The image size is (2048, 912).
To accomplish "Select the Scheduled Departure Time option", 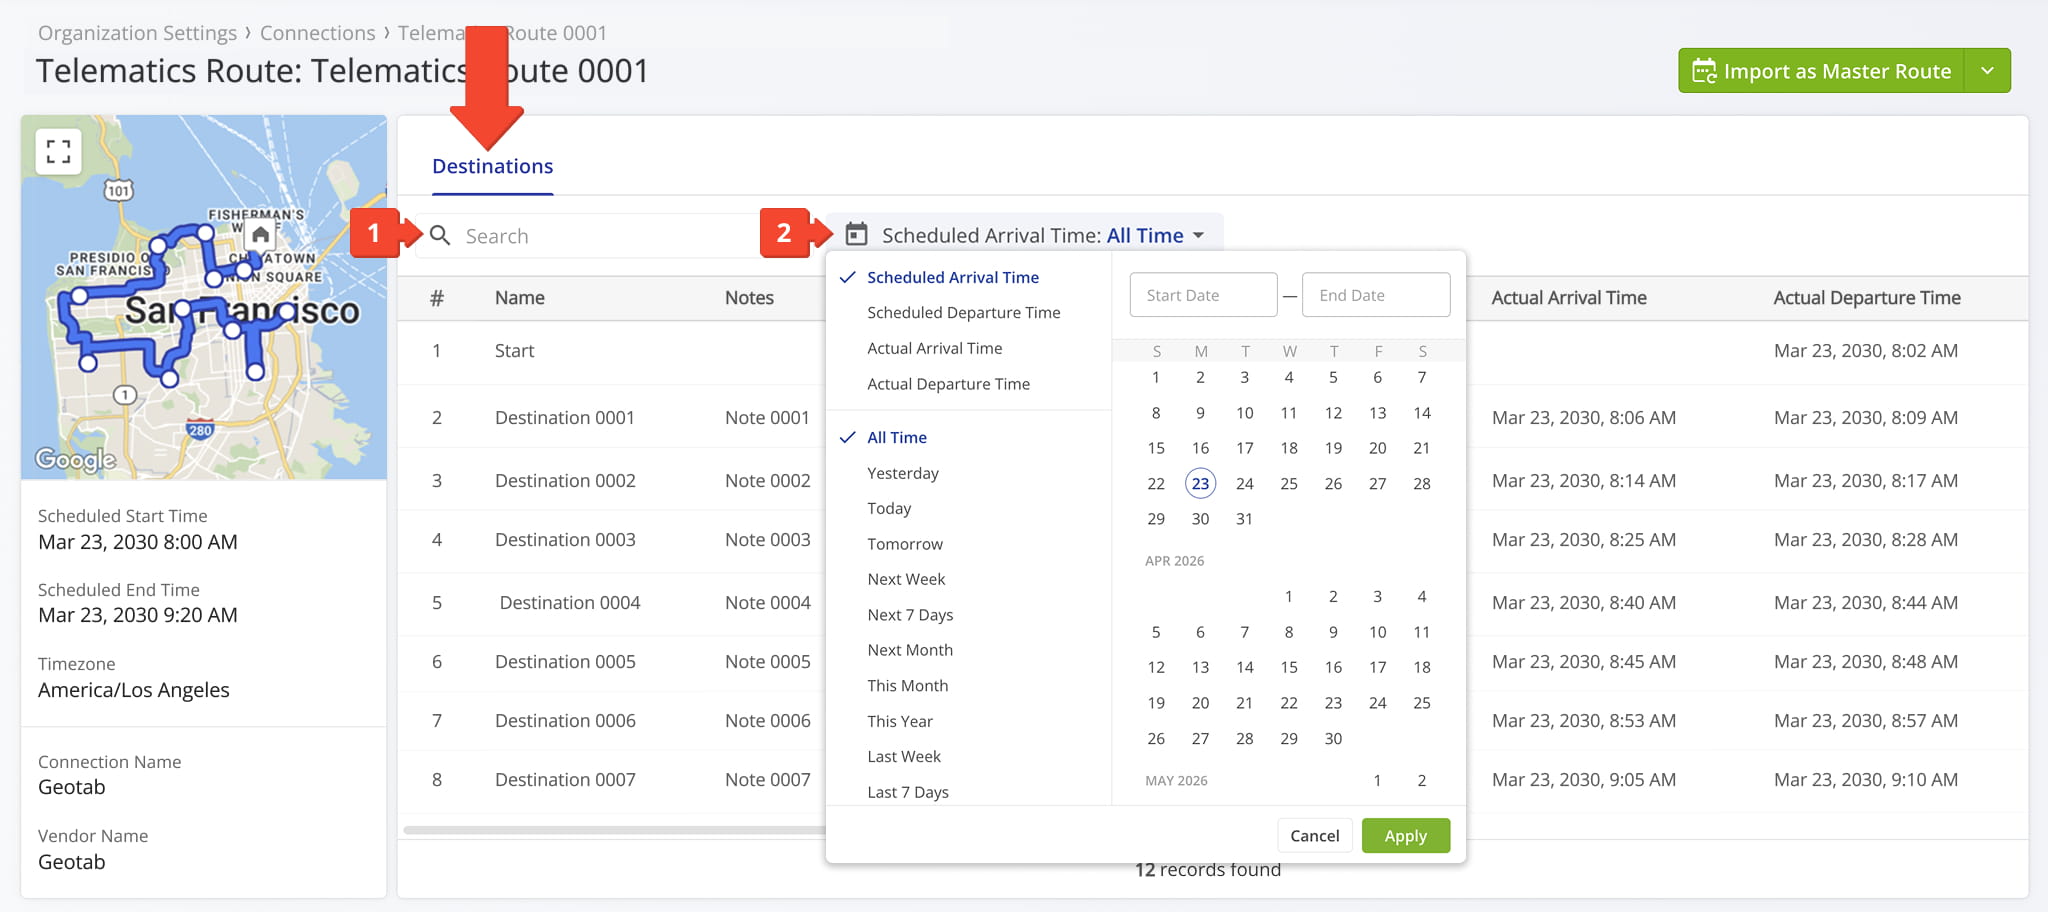I will (963, 313).
